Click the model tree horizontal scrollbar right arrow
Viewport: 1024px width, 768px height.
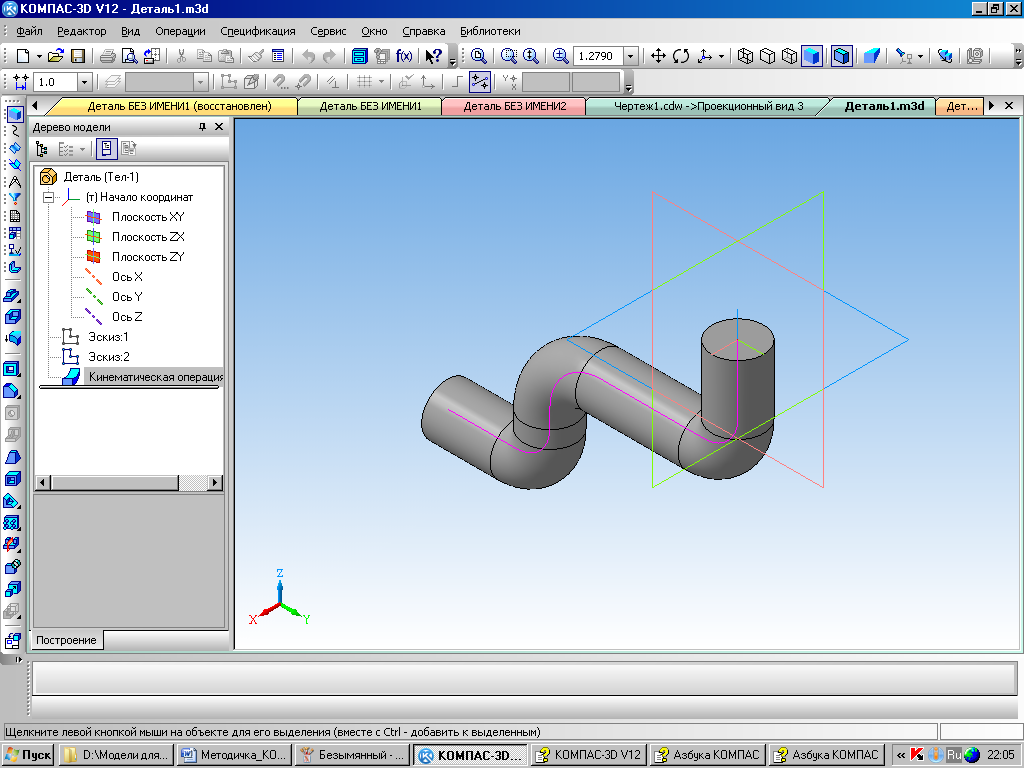[215, 483]
